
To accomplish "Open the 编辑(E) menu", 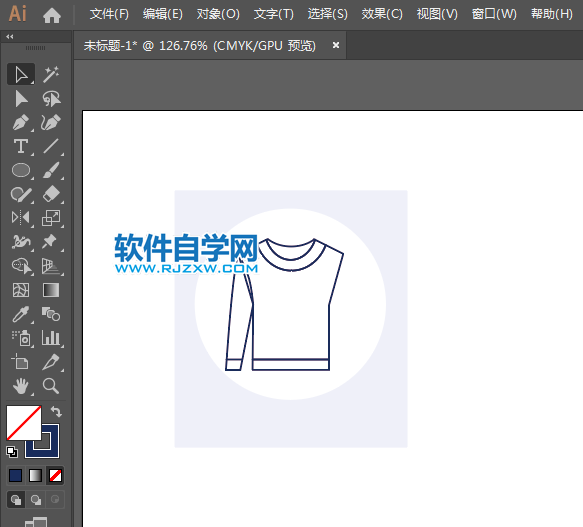I will click(x=163, y=14).
